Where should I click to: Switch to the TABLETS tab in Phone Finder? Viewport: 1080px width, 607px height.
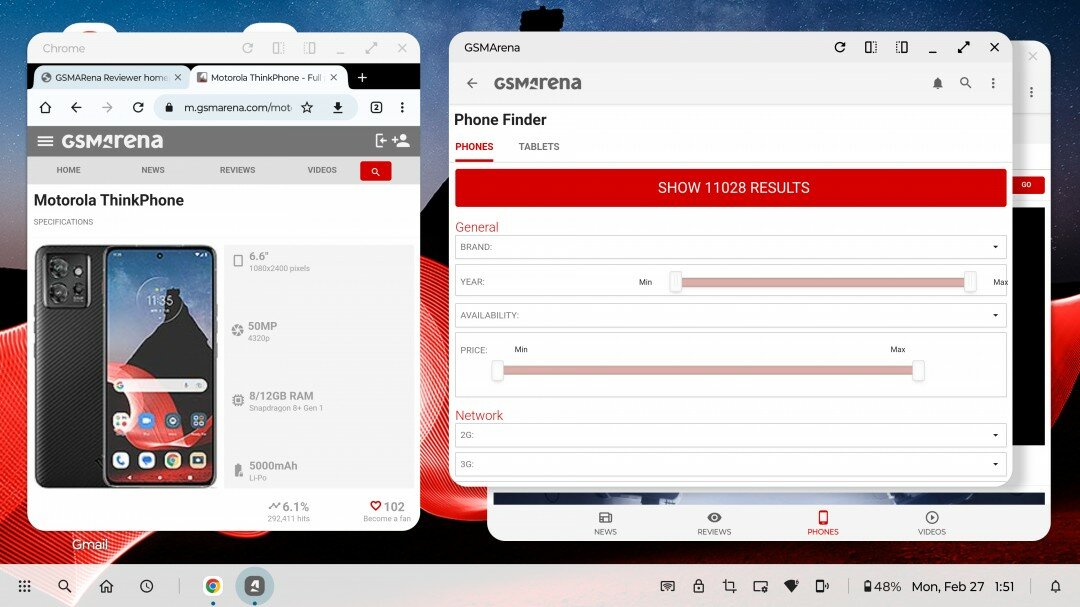point(539,147)
